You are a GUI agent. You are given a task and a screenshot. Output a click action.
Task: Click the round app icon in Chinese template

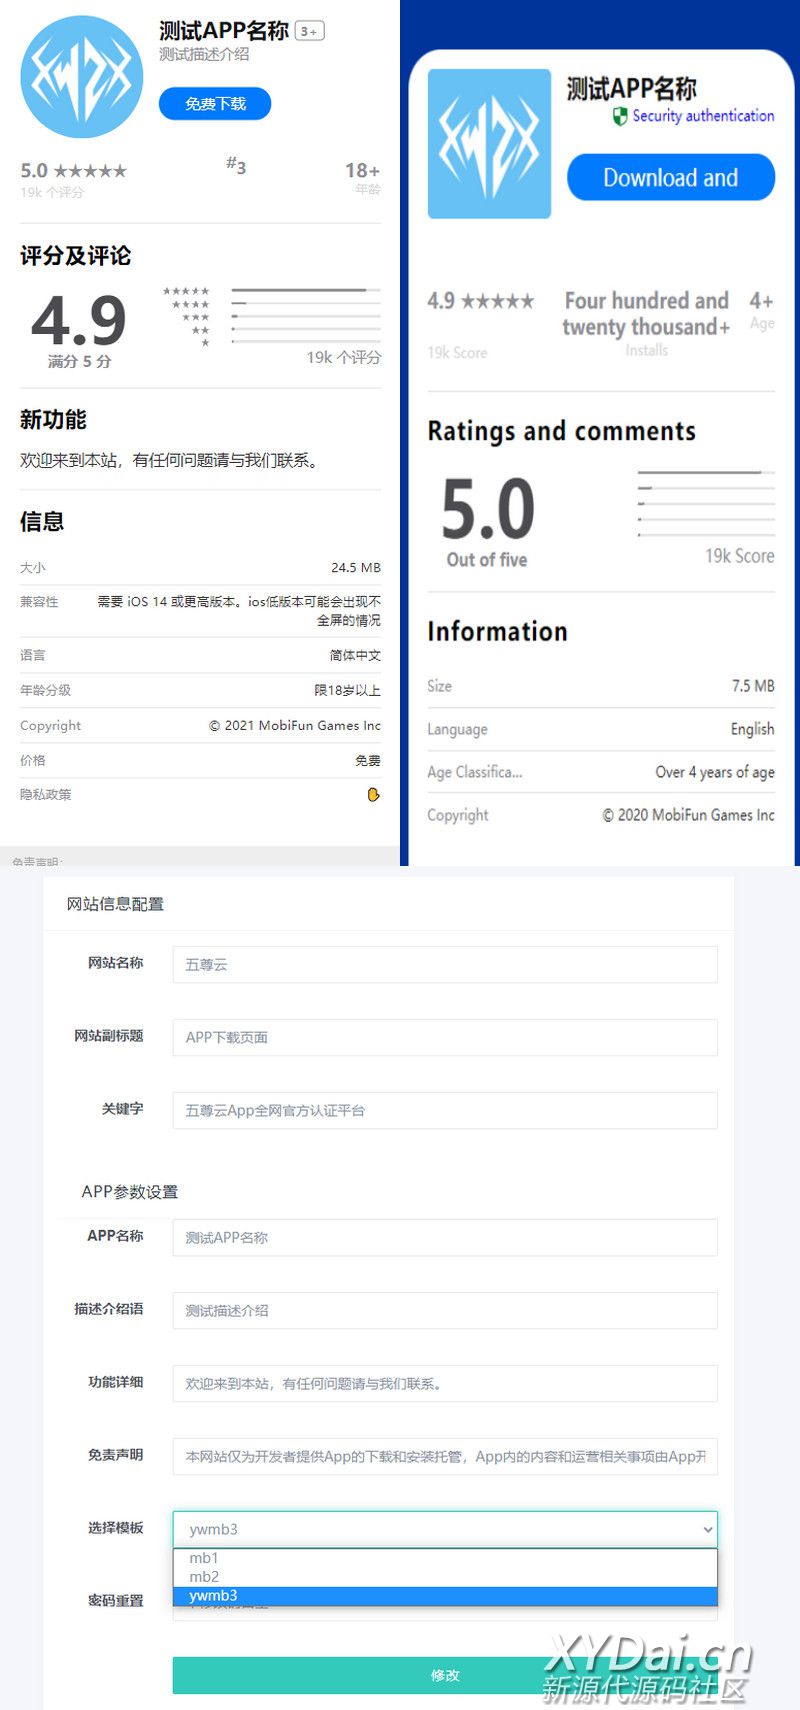click(x=82, y=77)
